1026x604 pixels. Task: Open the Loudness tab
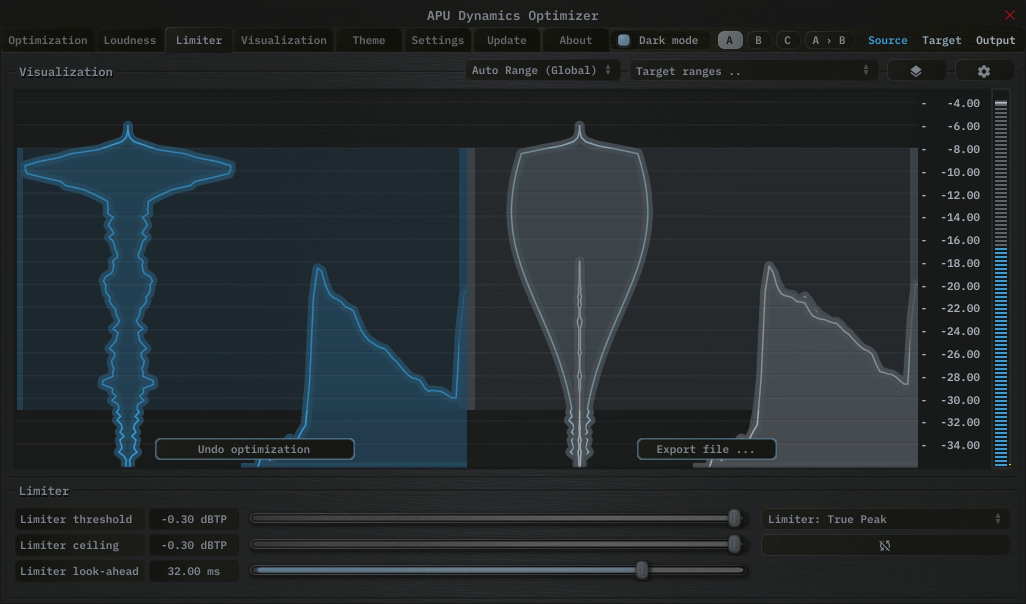tap(130, 40)
